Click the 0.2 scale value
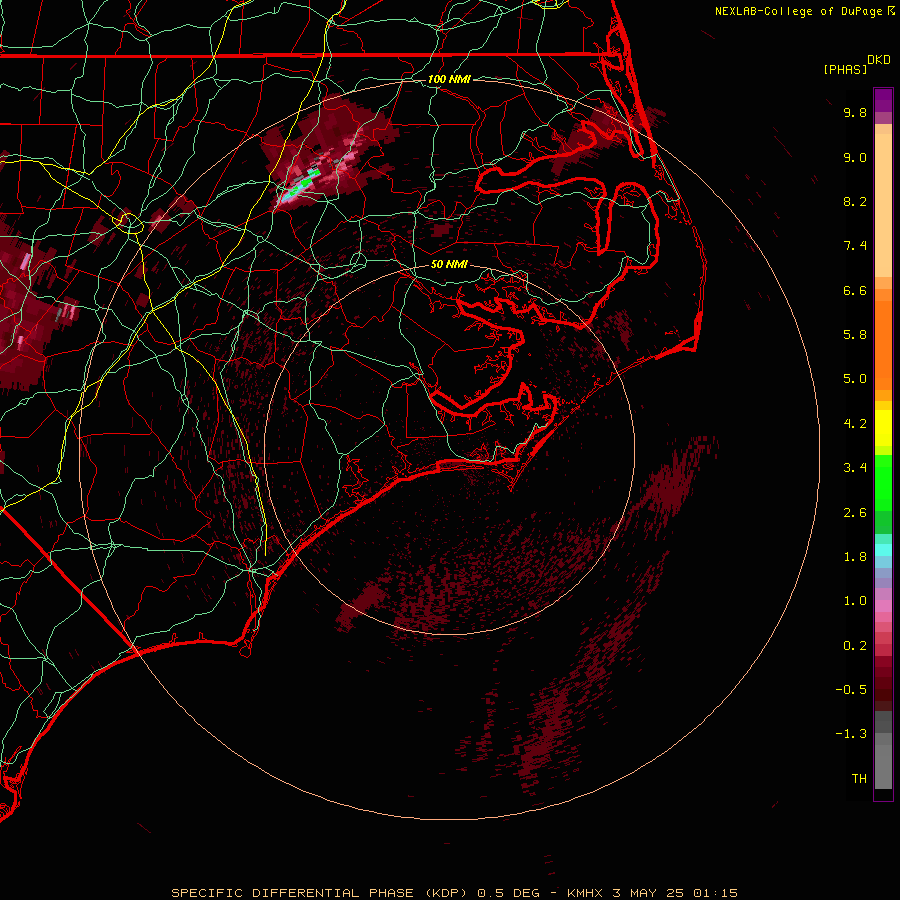Image resolution: width=900 pixels, height=900 pixels. click(x=855, y=646)
